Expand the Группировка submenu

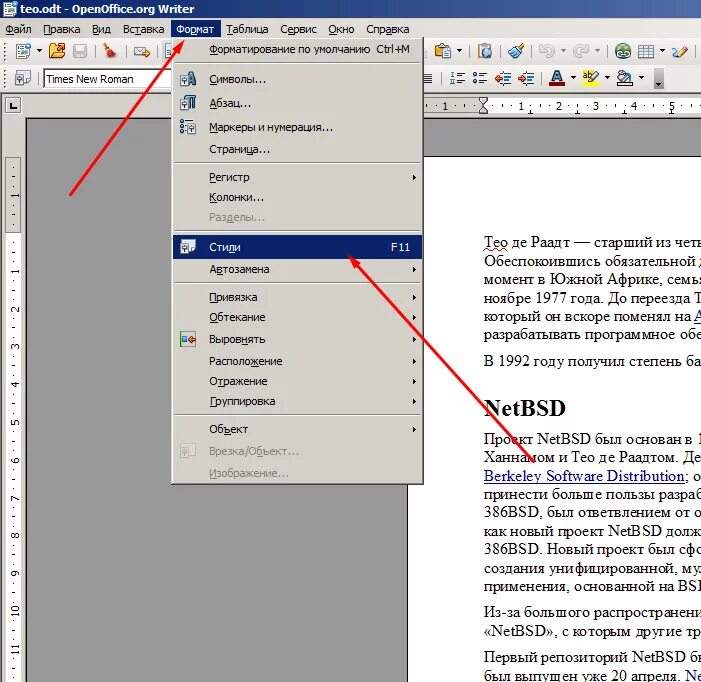(297, 401)
